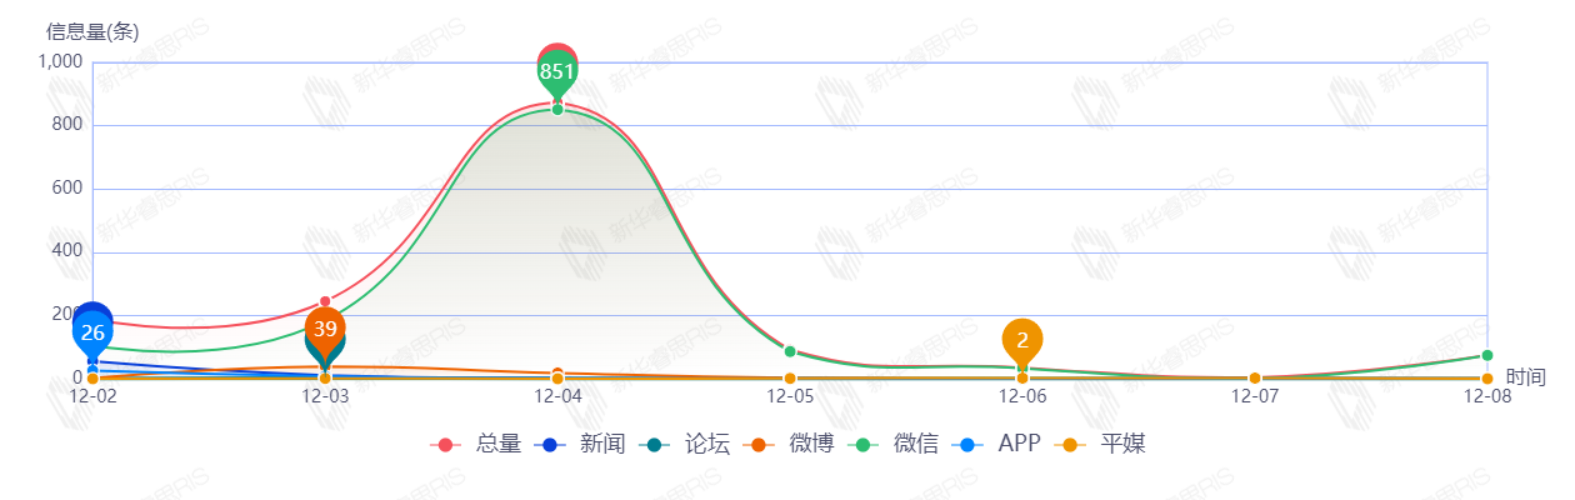Screen dimensions: 1575x500
Task: Click the green 微信 legend color marker
Action: click(x=863, y=444)
